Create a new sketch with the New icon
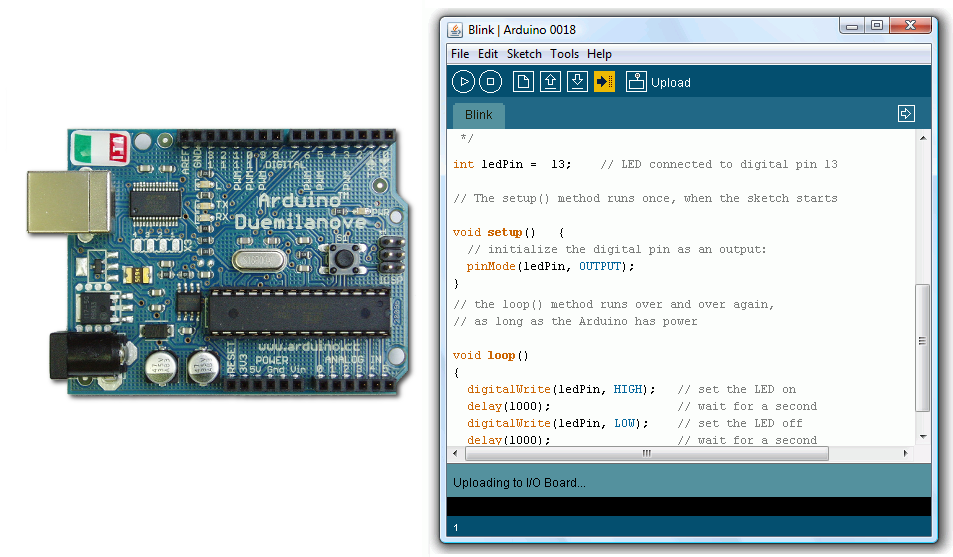 click(x=523, y=81)
